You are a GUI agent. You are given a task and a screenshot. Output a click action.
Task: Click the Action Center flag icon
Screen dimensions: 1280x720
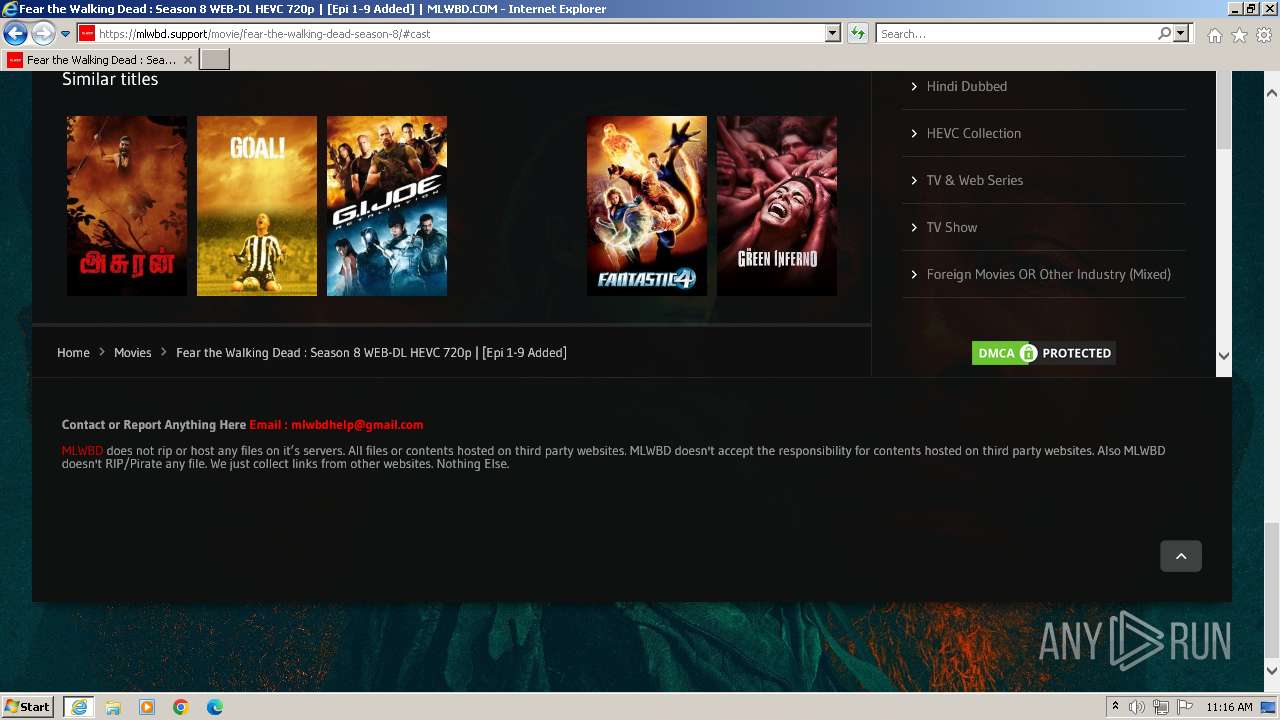1185,707
